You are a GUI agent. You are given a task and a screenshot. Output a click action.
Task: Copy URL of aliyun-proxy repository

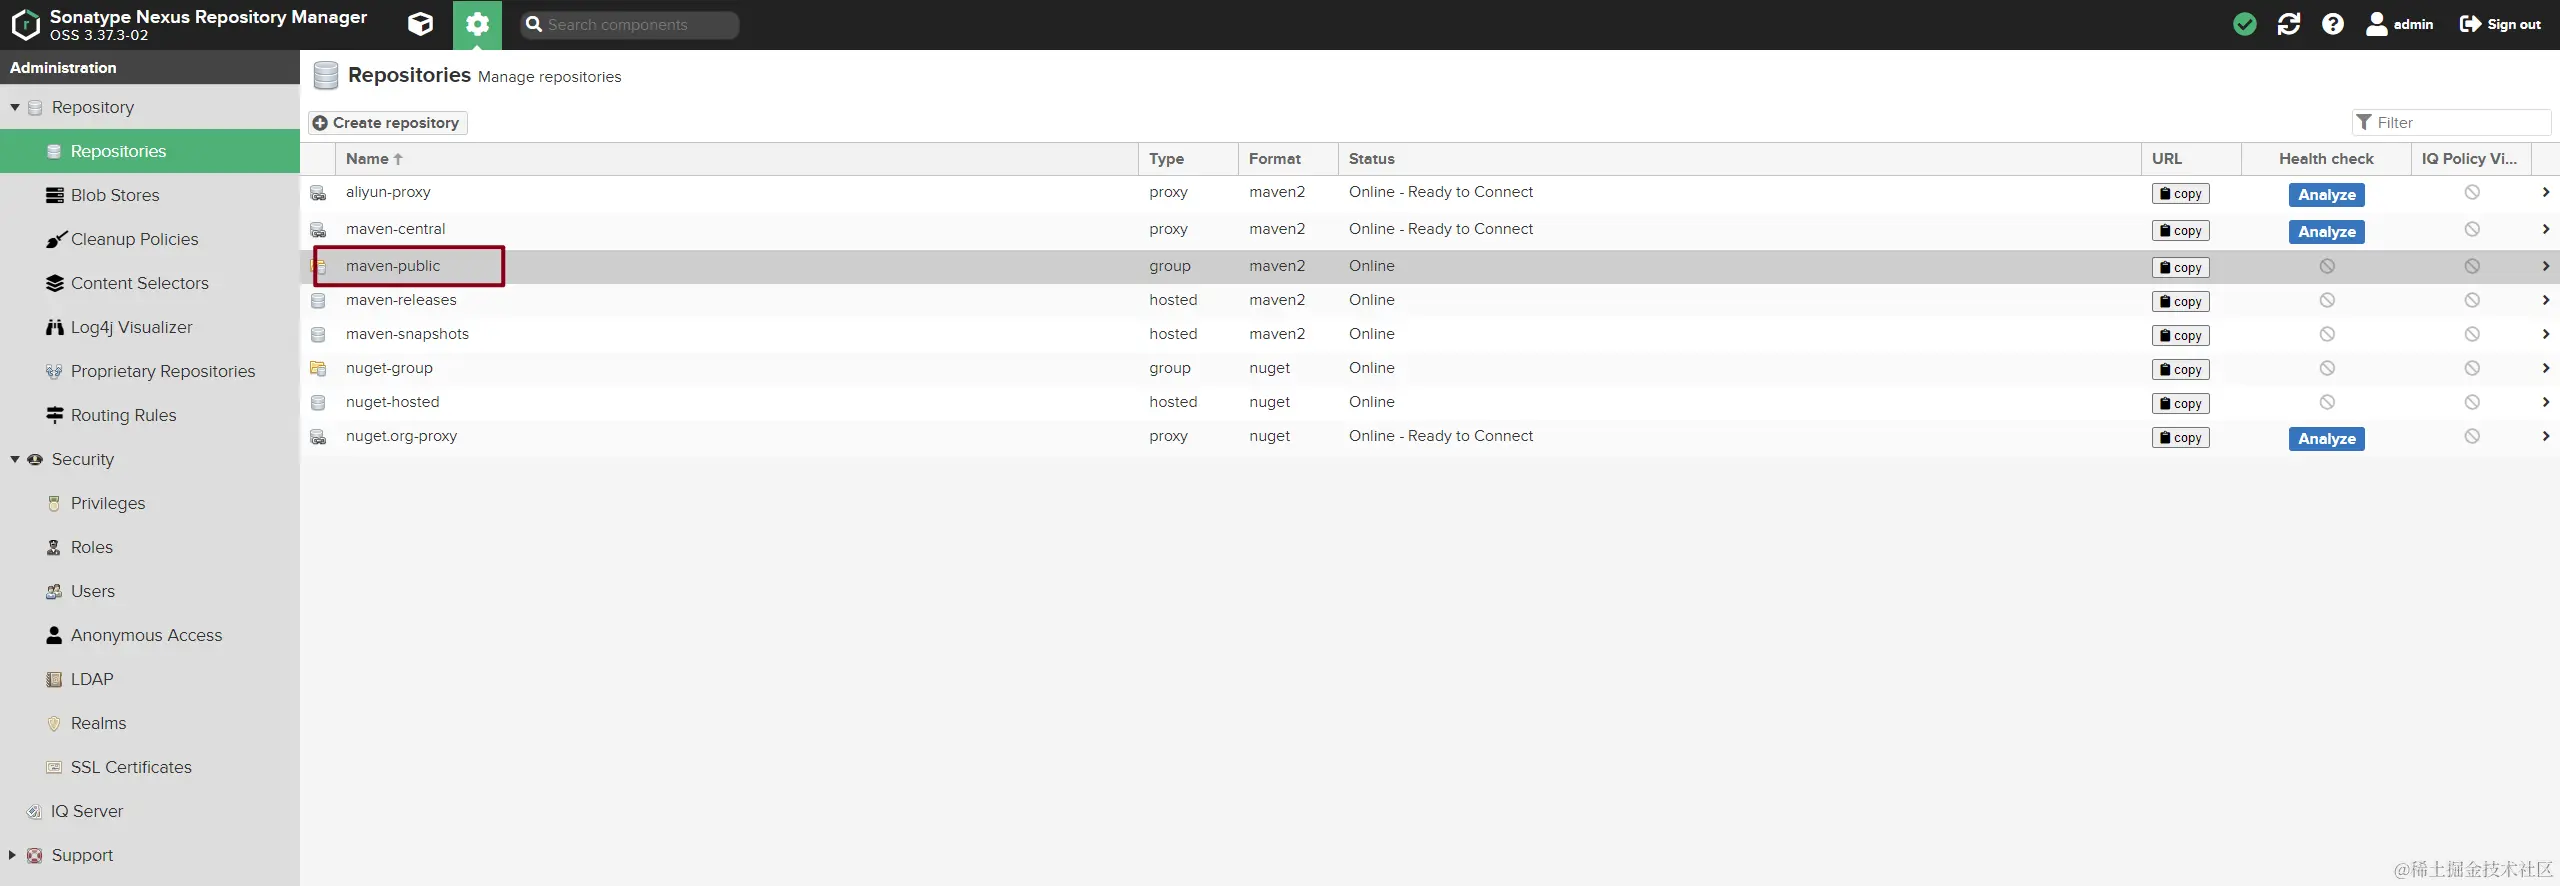click(2180, 194)
